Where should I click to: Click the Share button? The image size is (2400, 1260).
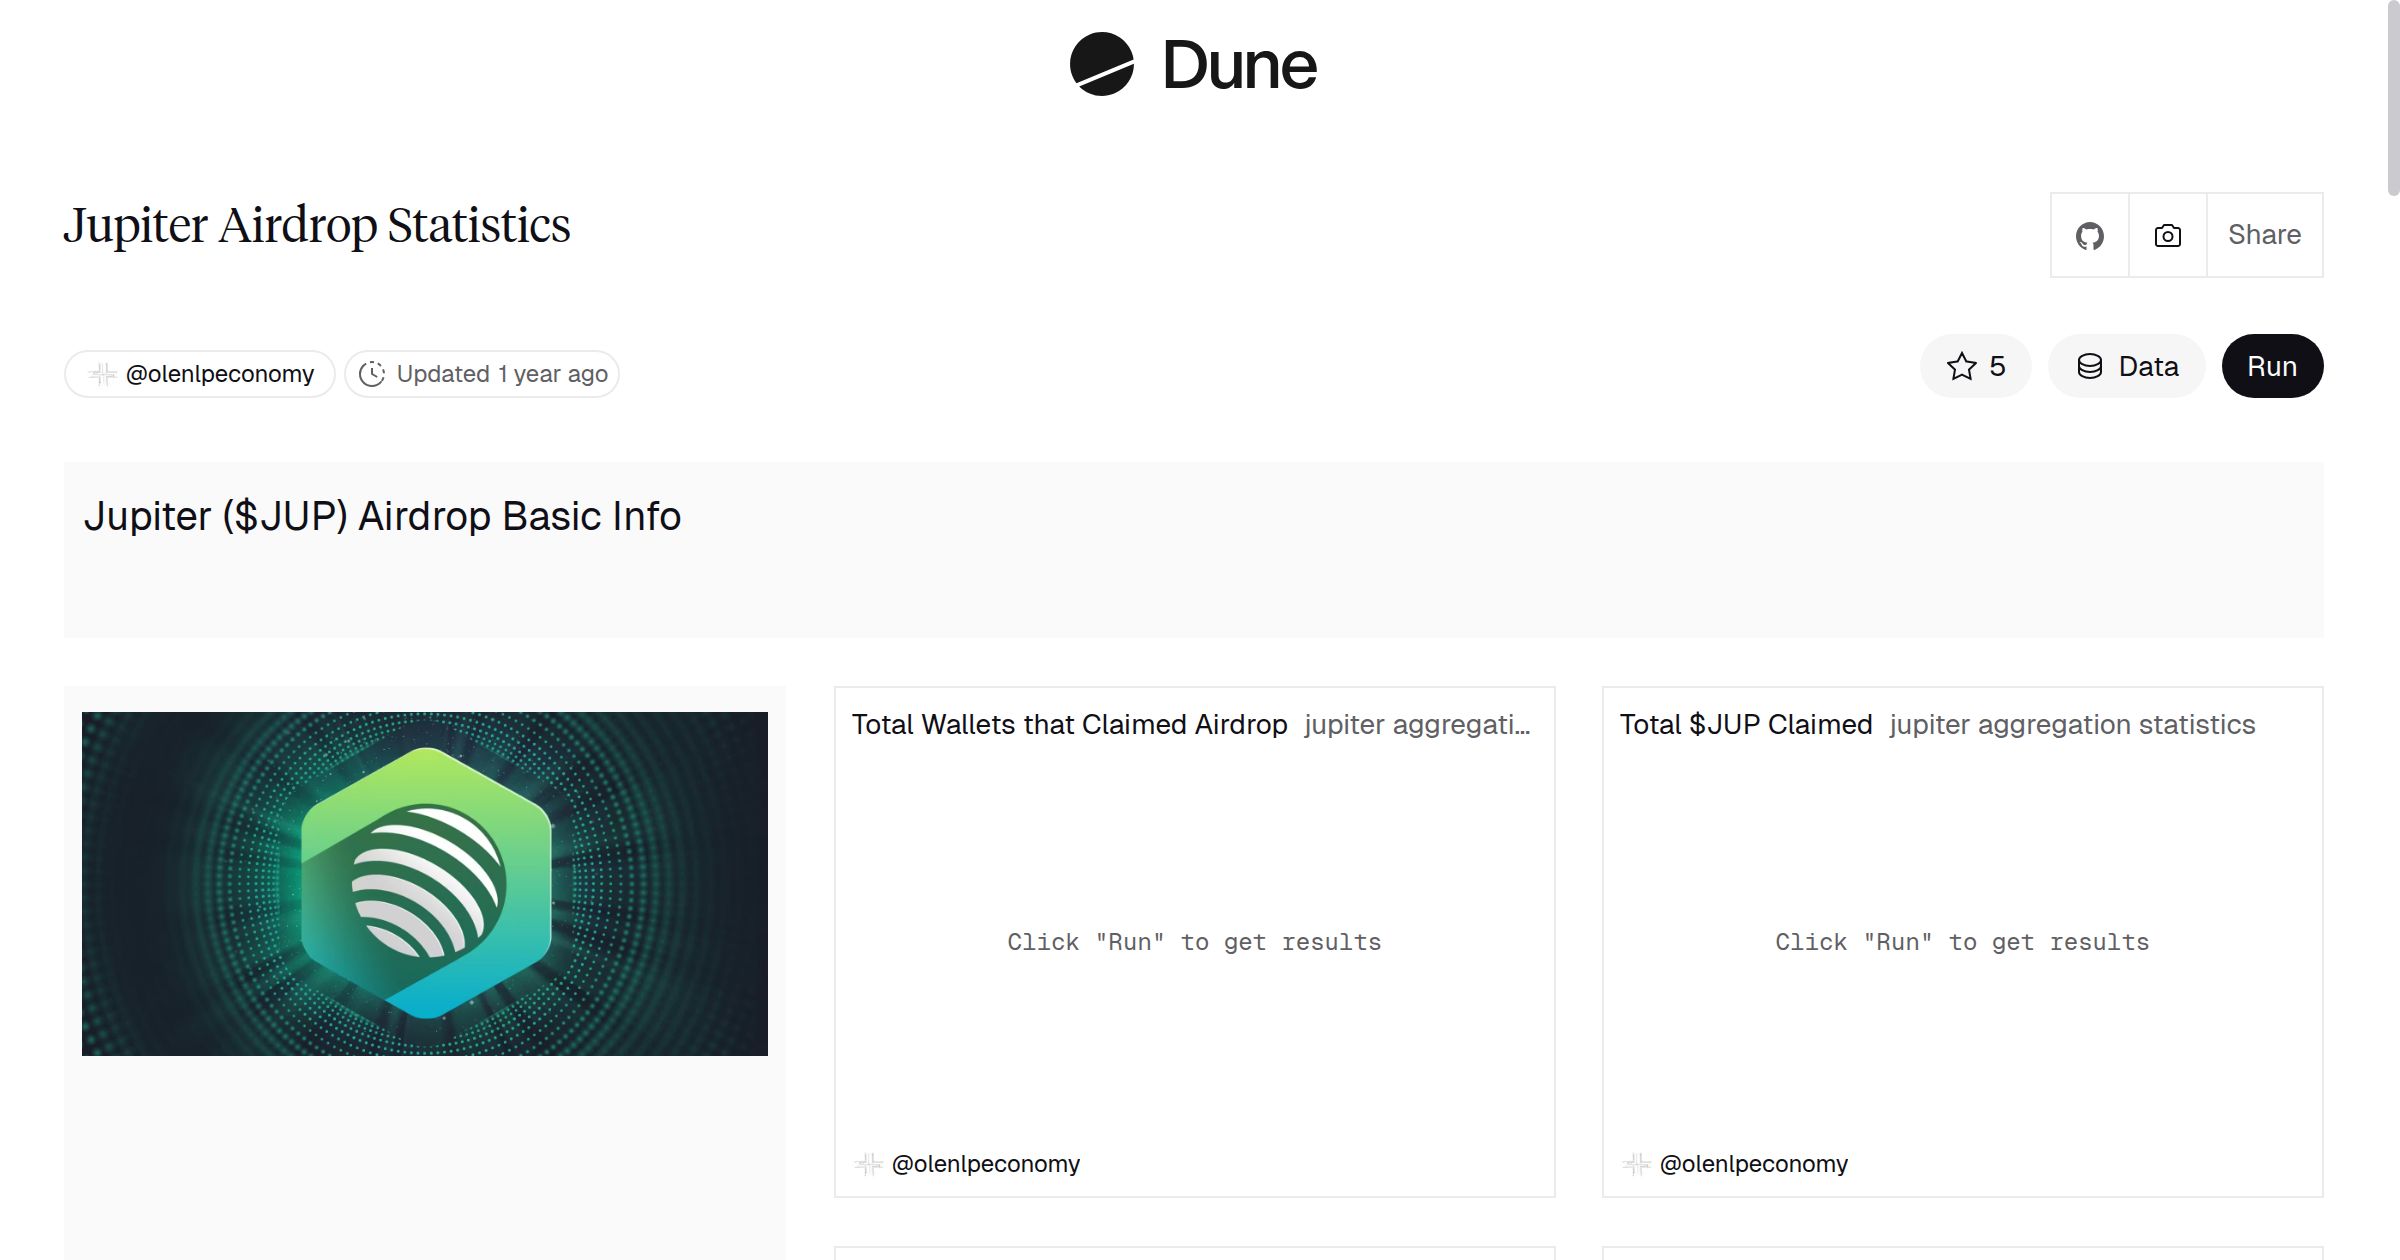tap(2264, 234)
